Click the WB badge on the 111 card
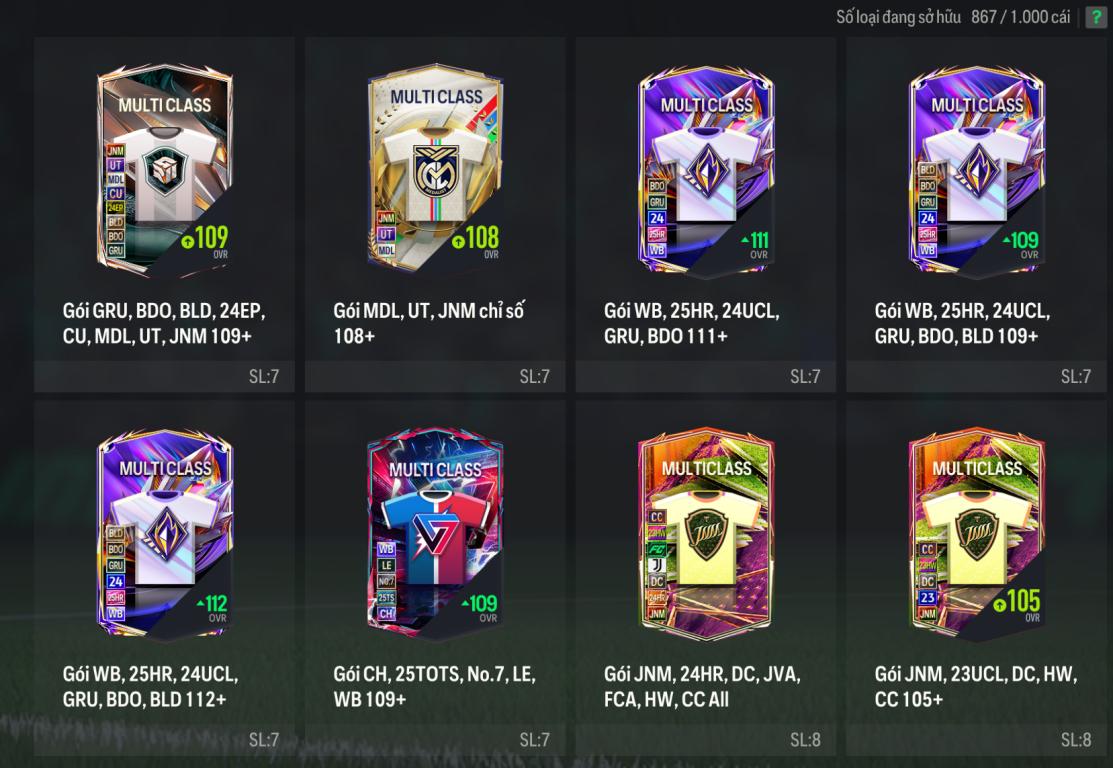 [x=657, y=251]
